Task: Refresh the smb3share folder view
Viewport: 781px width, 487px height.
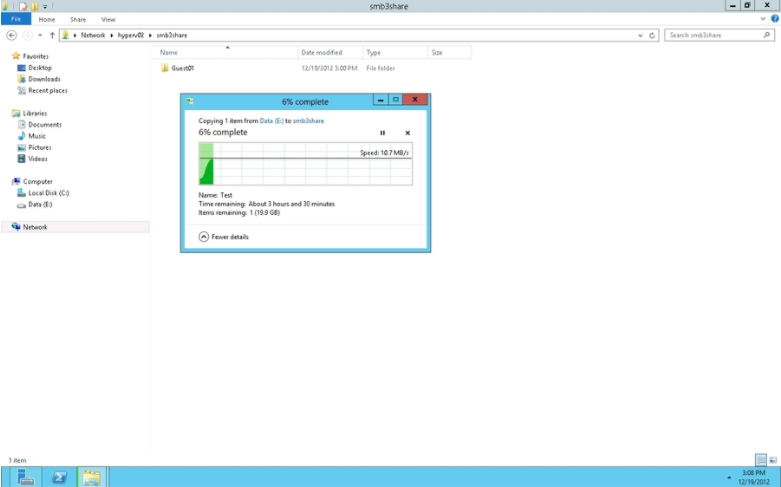Action: tap(652, 35)
